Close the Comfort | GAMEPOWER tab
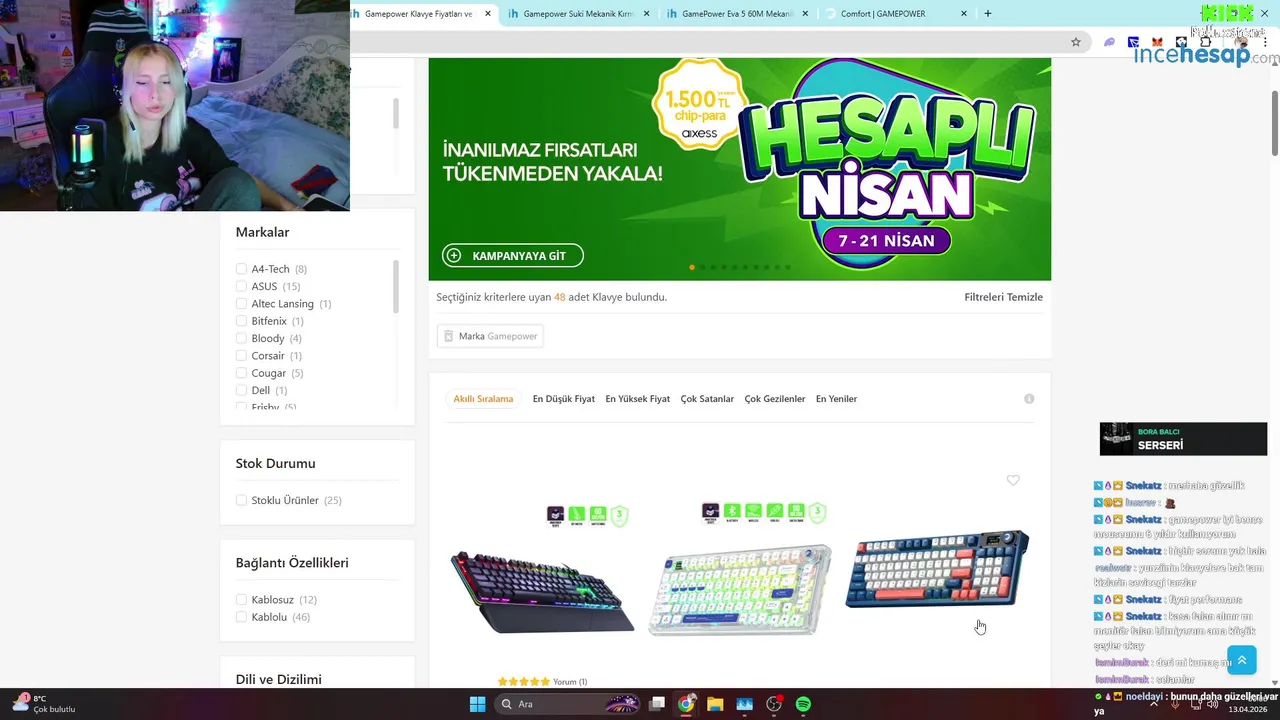1280x720 pixels. (x=964, y=14)
